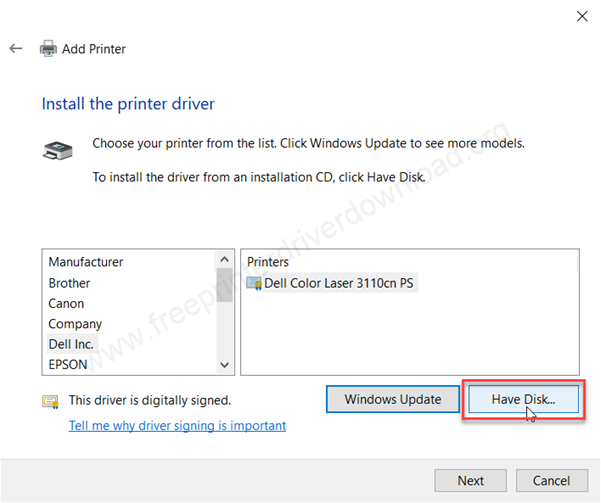Proceed with the Next button

[x=471, y=480]
